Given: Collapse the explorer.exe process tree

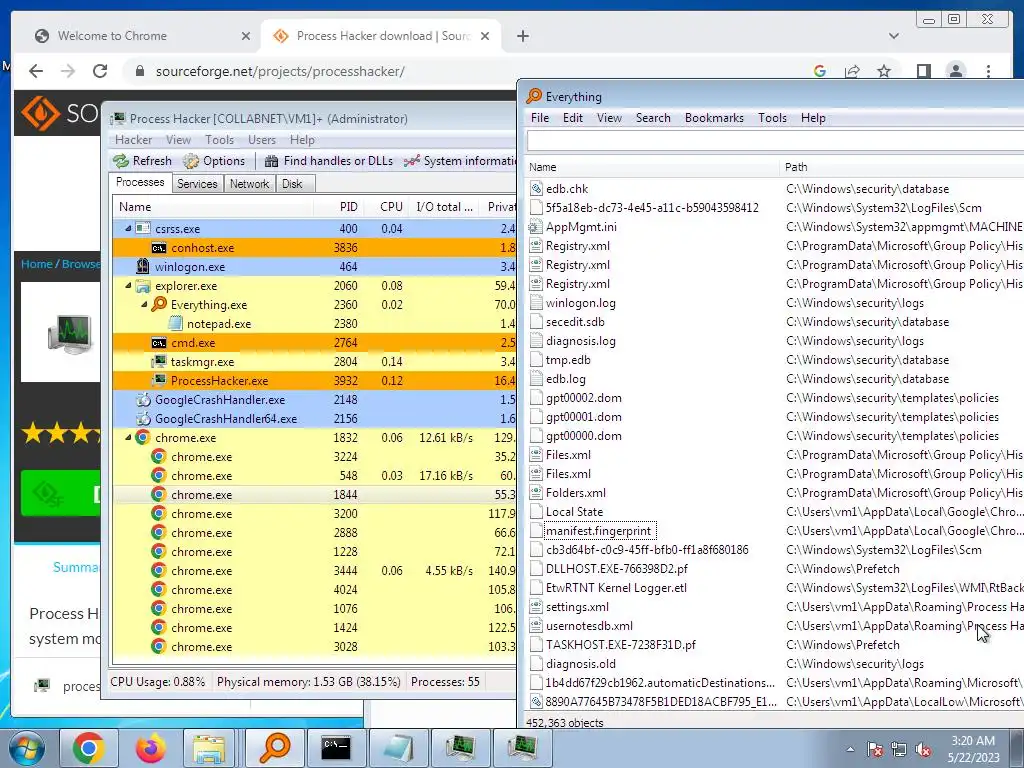Looking at the screenshot, I should pyautogui.click(x=128, y=285).
